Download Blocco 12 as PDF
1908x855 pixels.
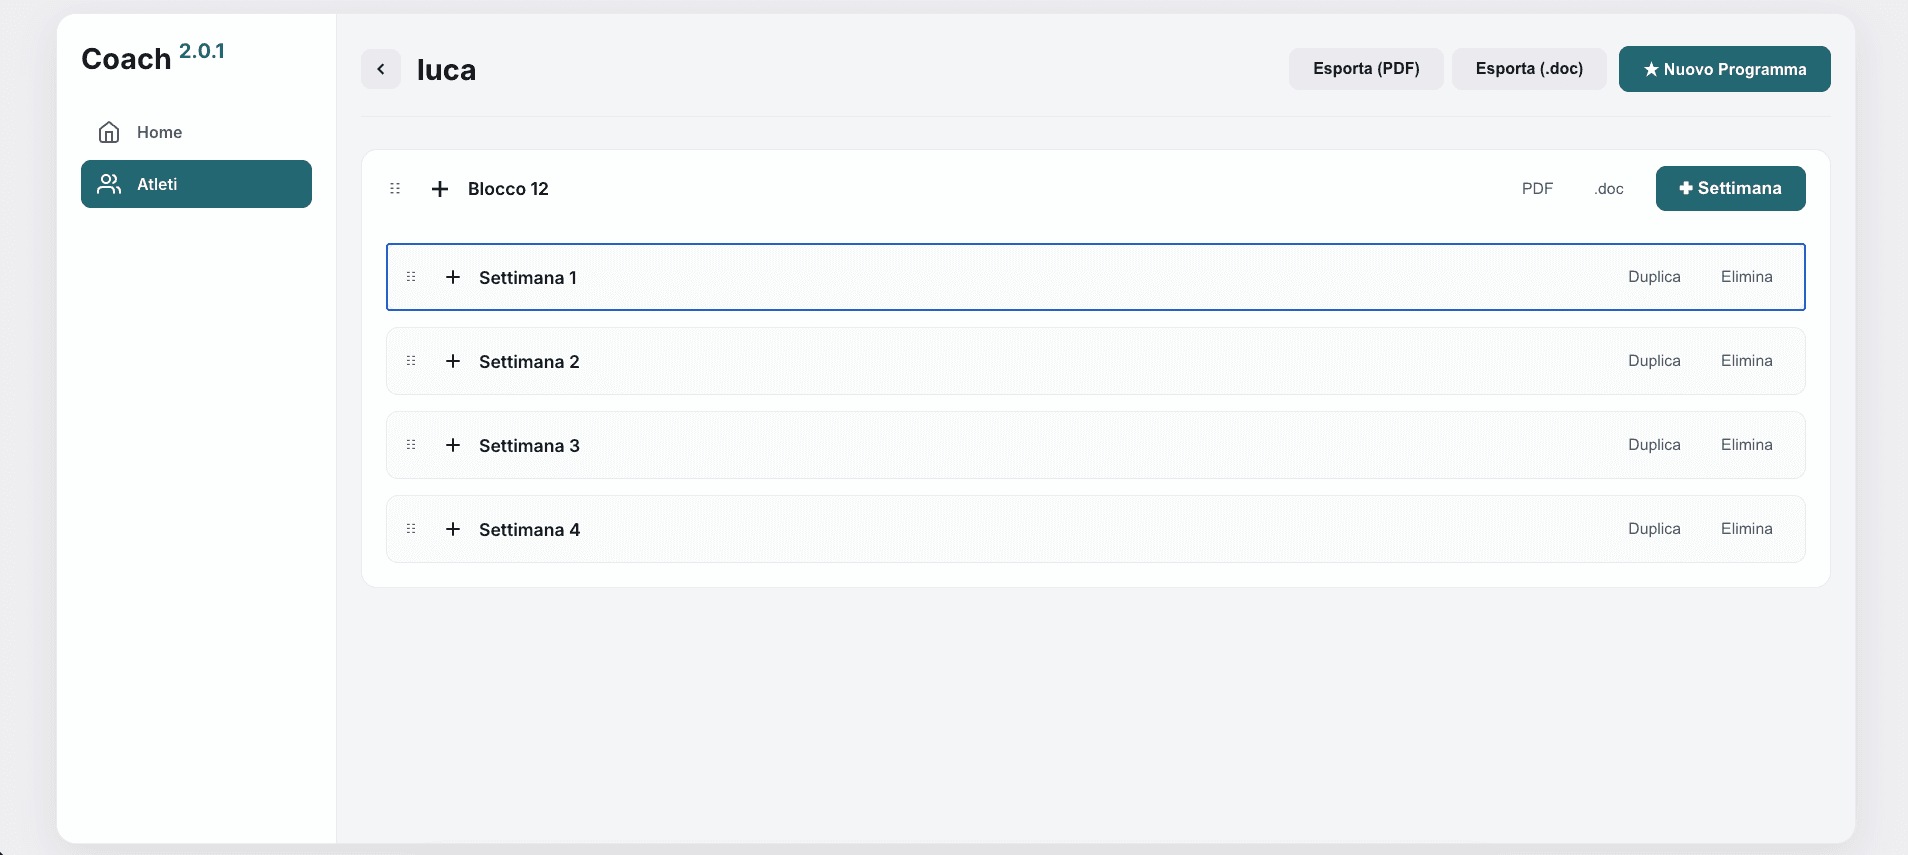click(x=1537, y=188)
